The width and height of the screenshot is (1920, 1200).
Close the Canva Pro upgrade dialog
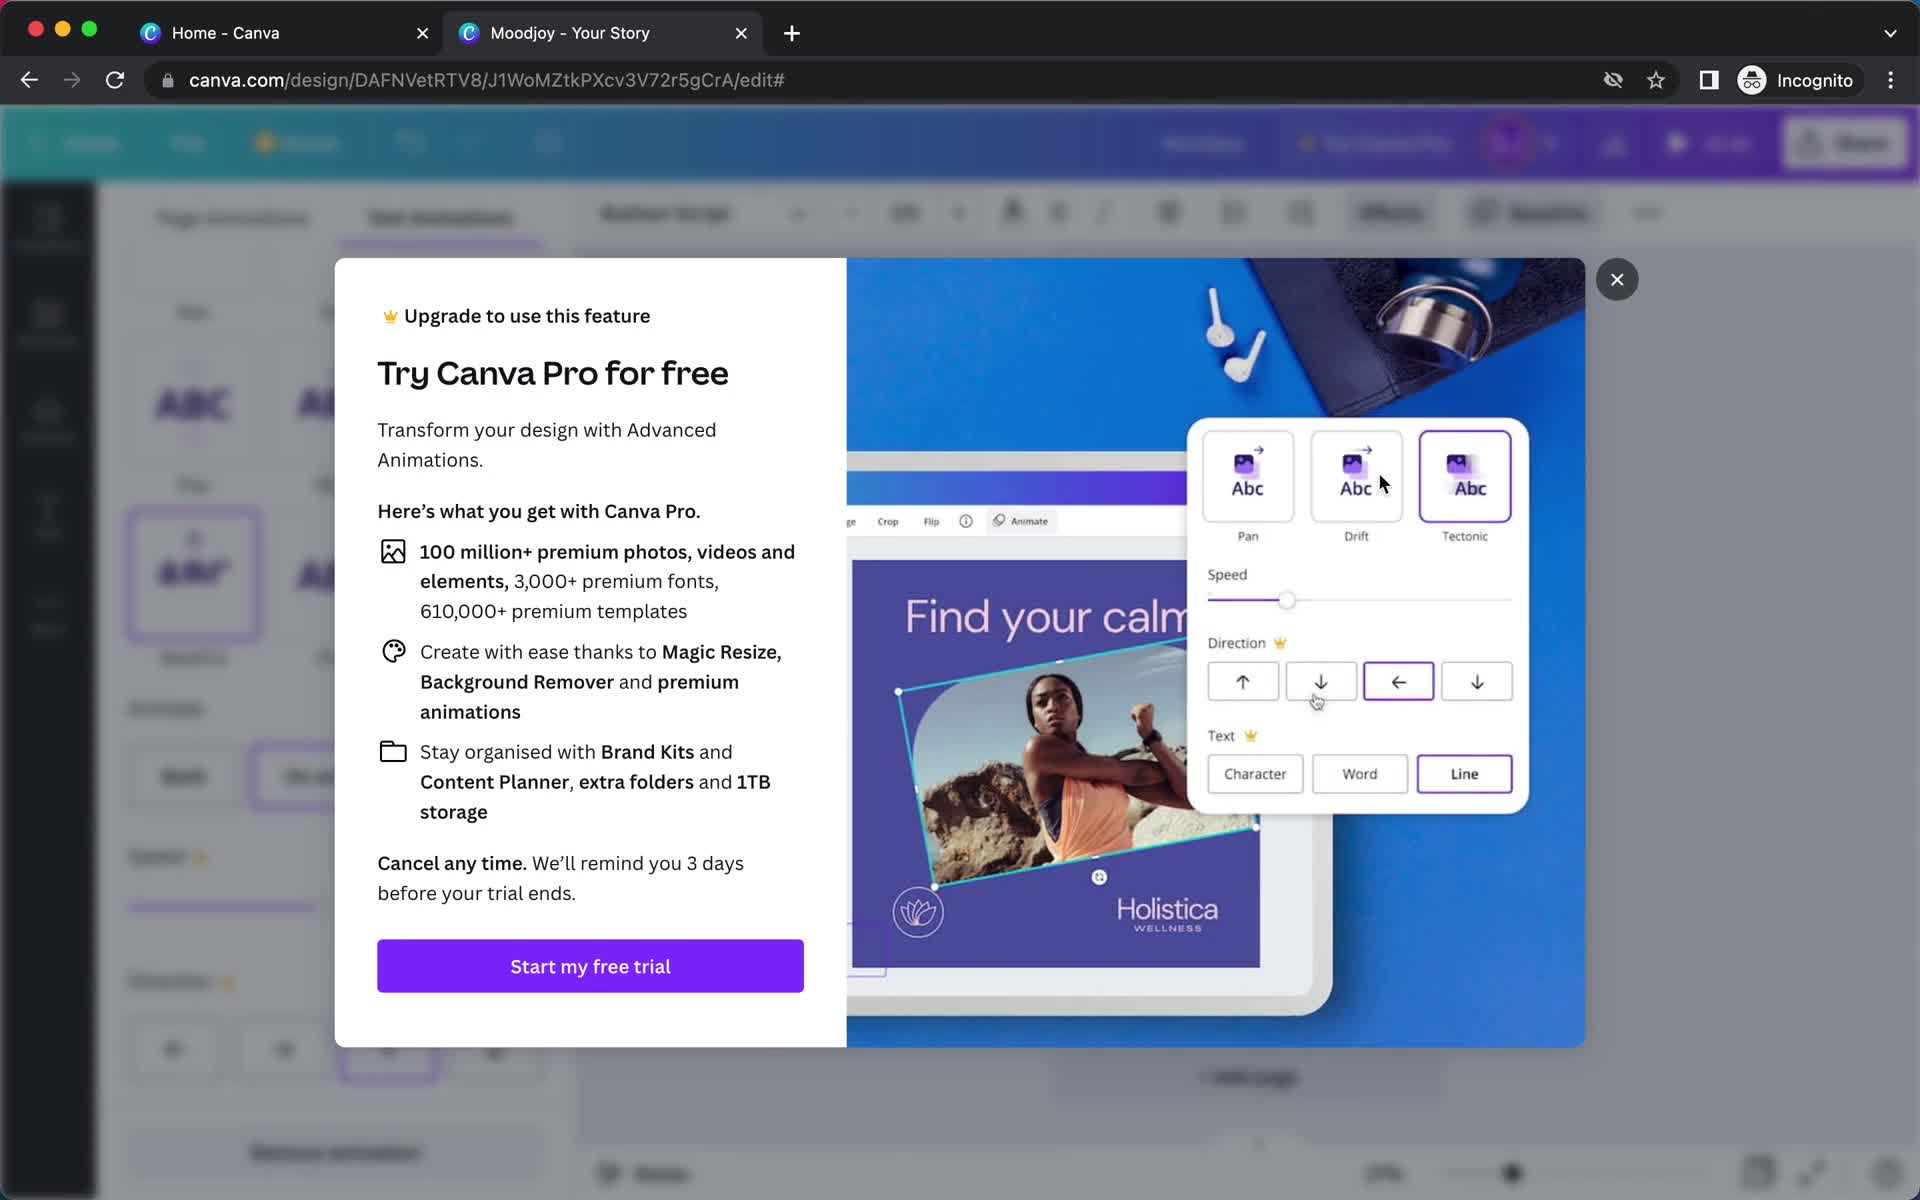click(x=1616, y=279)
